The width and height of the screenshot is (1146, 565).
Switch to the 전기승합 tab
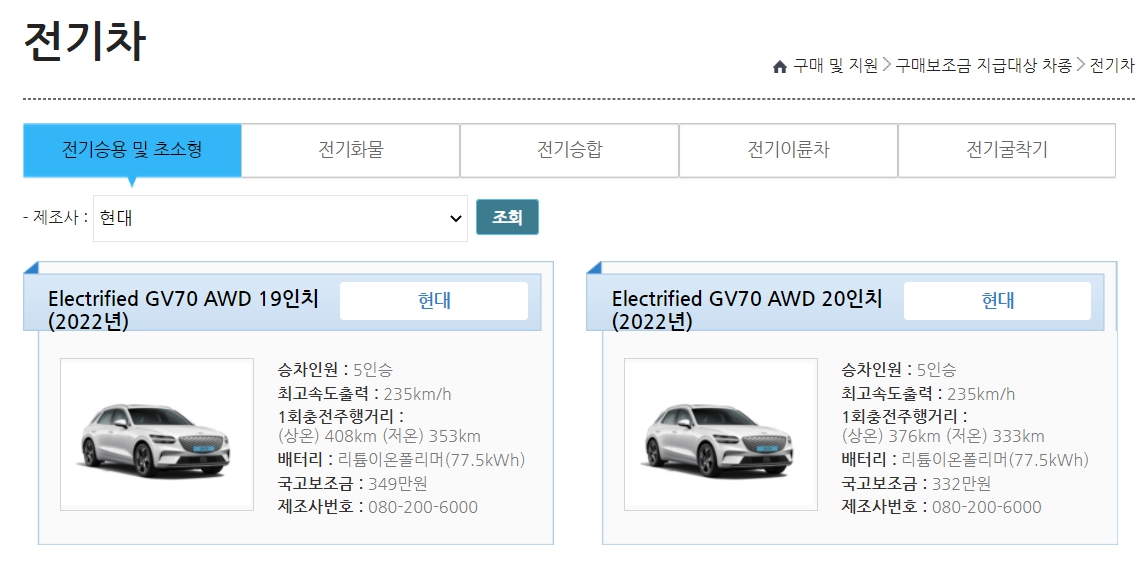point(569,150)
